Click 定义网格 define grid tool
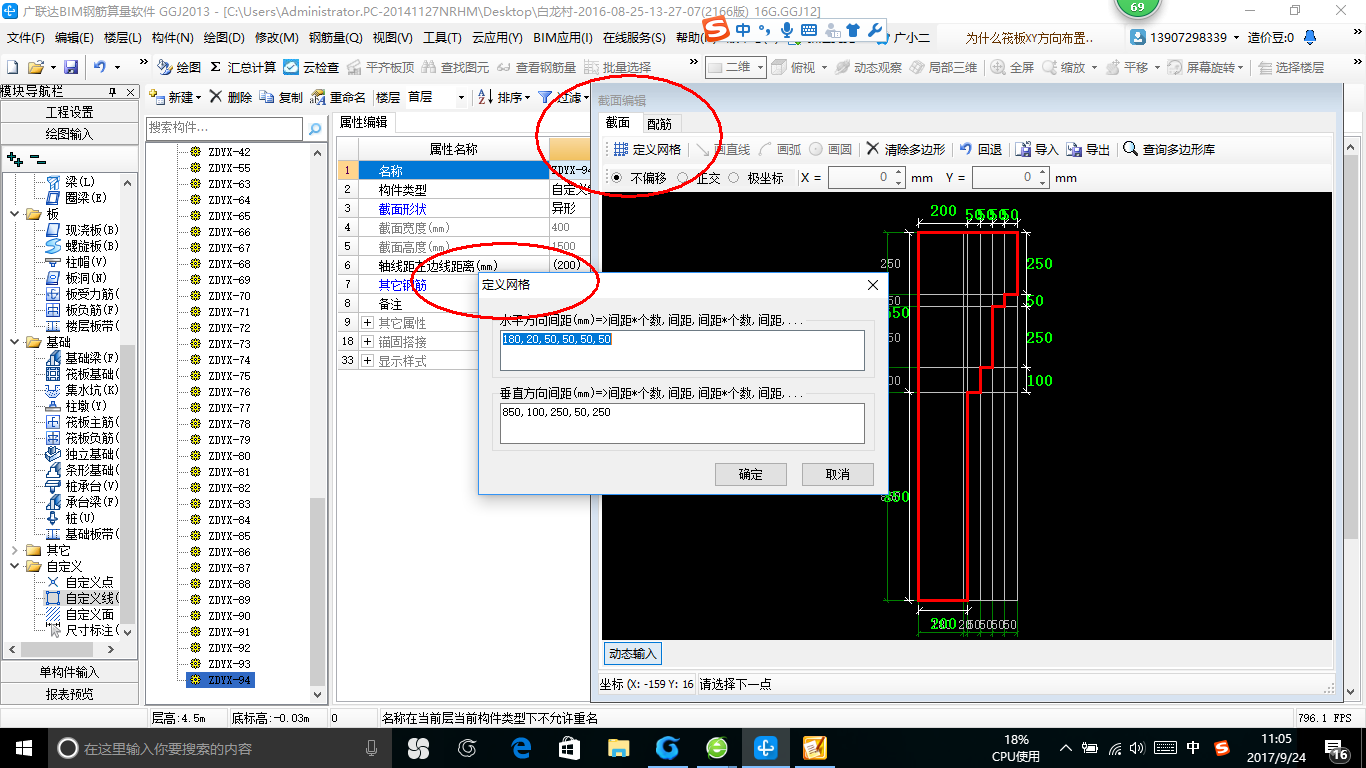This screenshot has height=768, width=1366. (647, 149)
